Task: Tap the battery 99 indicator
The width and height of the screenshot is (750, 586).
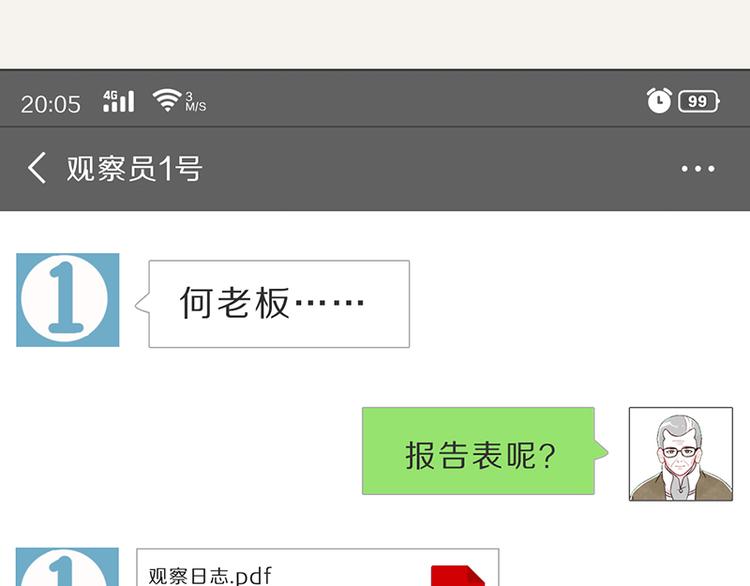Action: tap(699, 101)
